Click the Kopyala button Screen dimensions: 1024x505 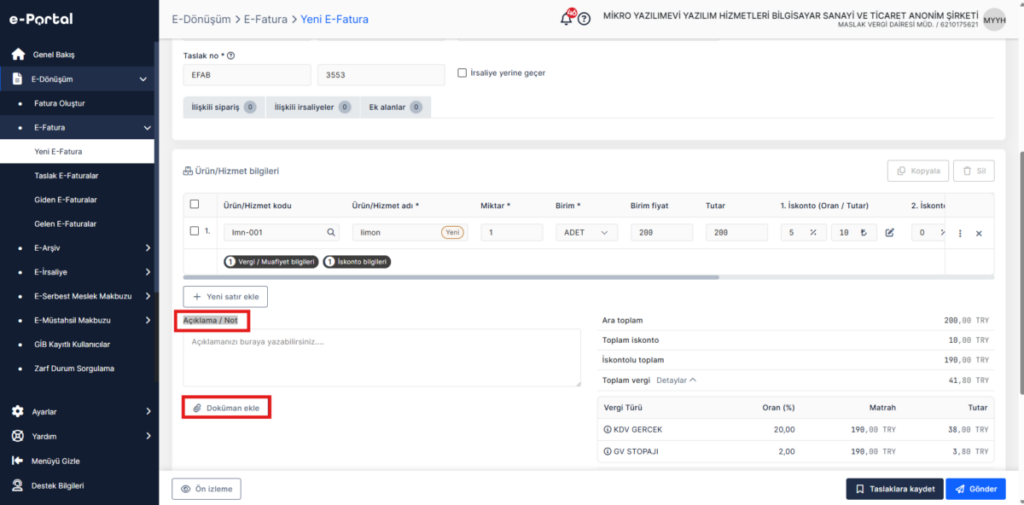click(918, 171)
